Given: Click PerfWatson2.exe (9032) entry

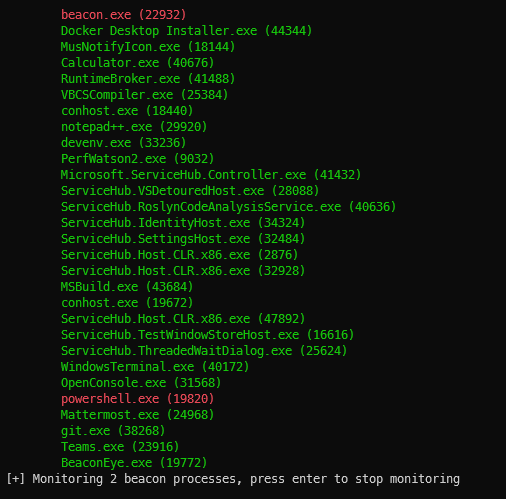Looking at the screenshot, I should pos(137,159).
